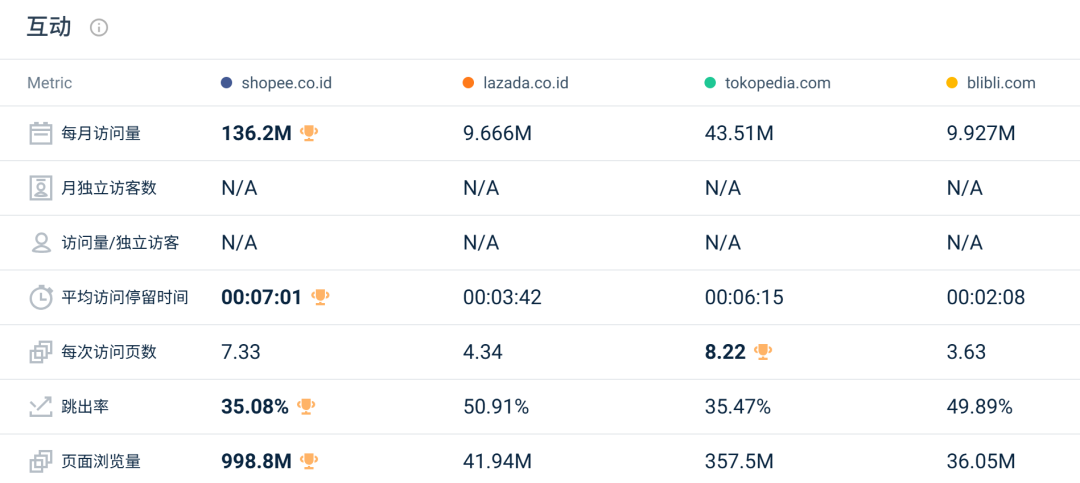Screen dimensions: 1080x483
Task: Click the 9.927M monthly visits value
Action: click(x=981, y=133)
